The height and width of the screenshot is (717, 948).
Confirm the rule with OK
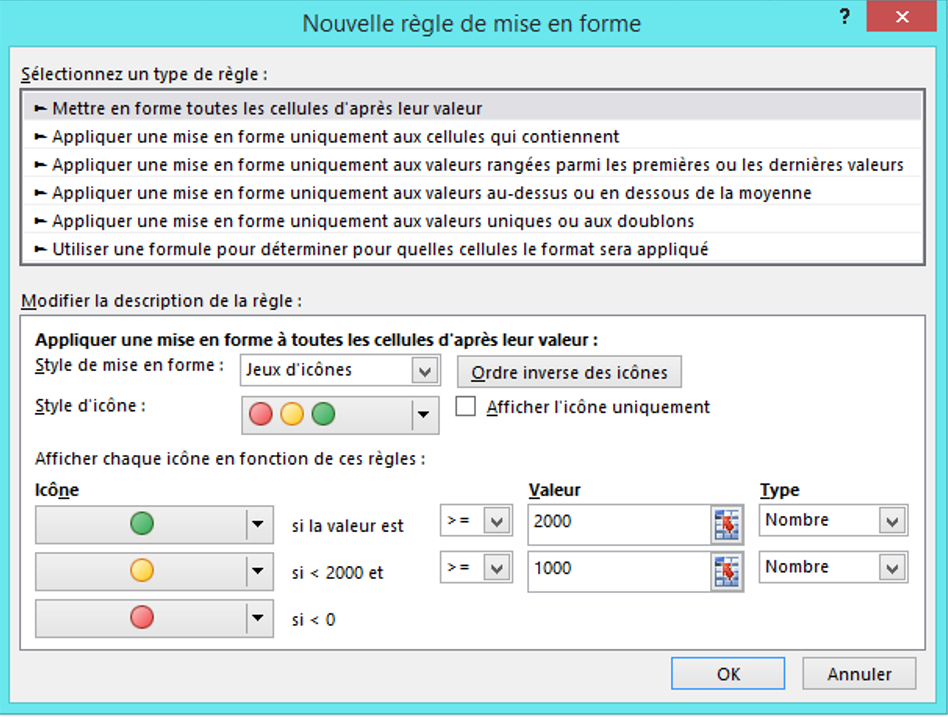[727, 673]
